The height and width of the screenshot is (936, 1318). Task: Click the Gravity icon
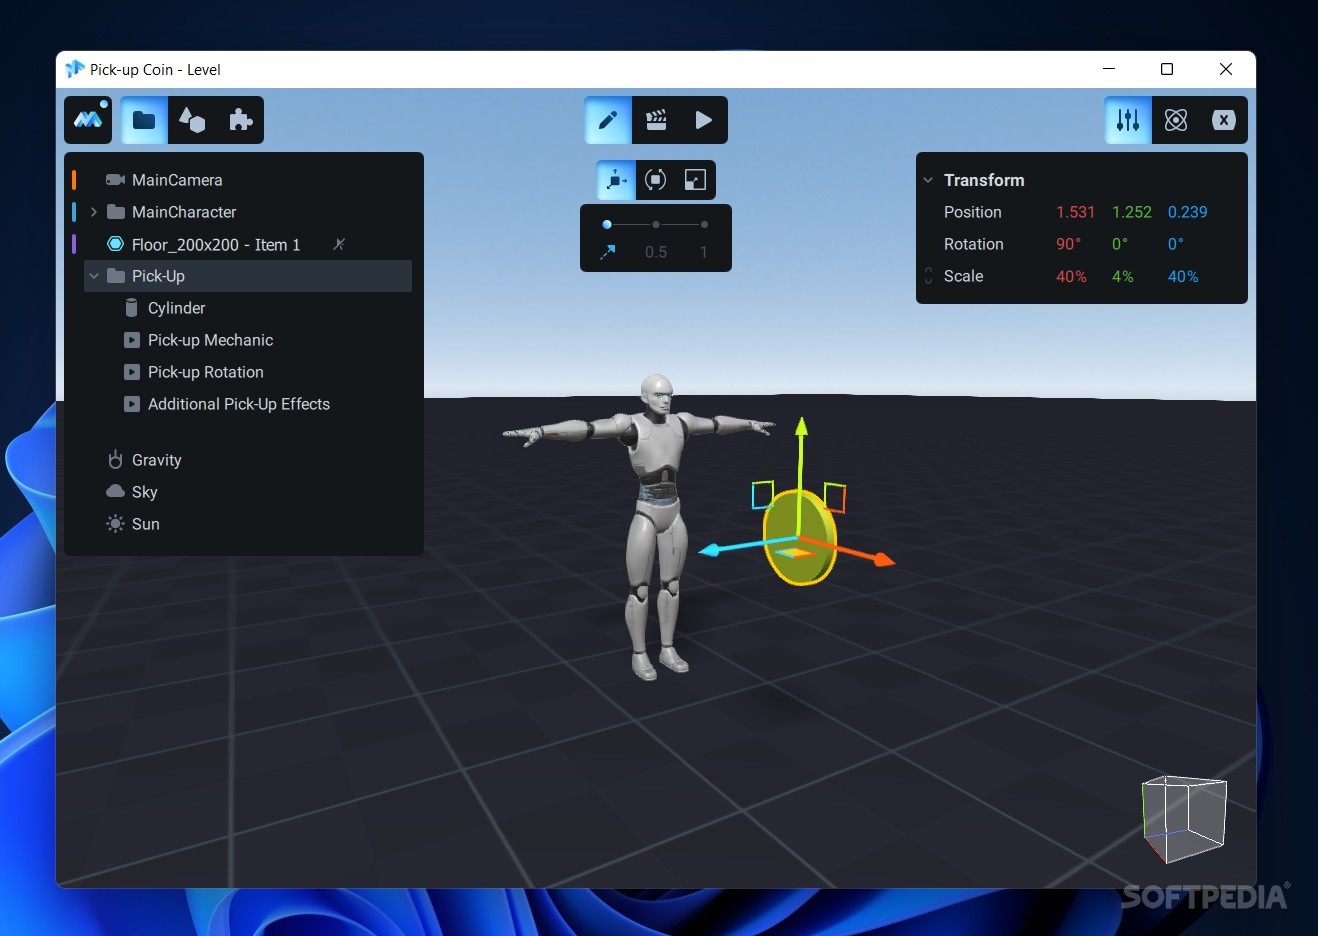click(115, 459)
